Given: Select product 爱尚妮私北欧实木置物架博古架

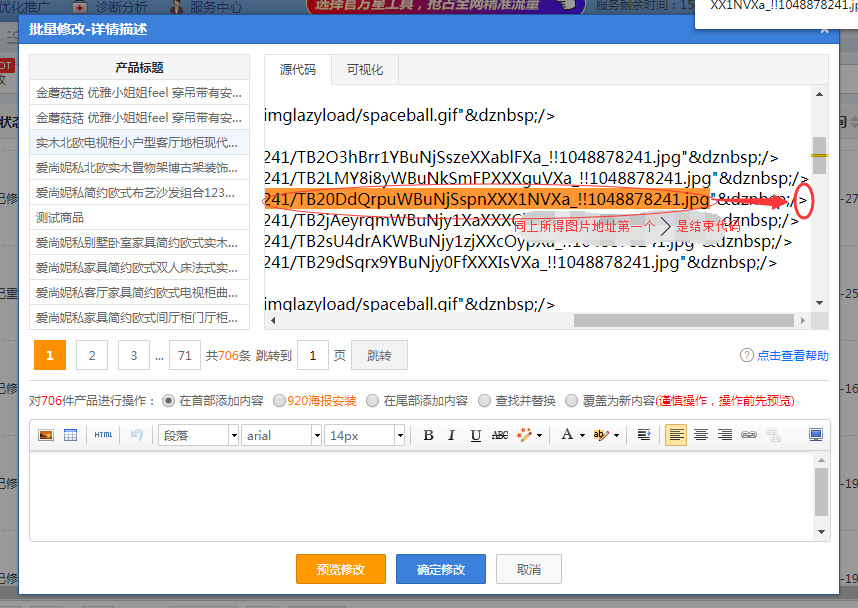Looking at the screenshot, I should pos(140,167).
